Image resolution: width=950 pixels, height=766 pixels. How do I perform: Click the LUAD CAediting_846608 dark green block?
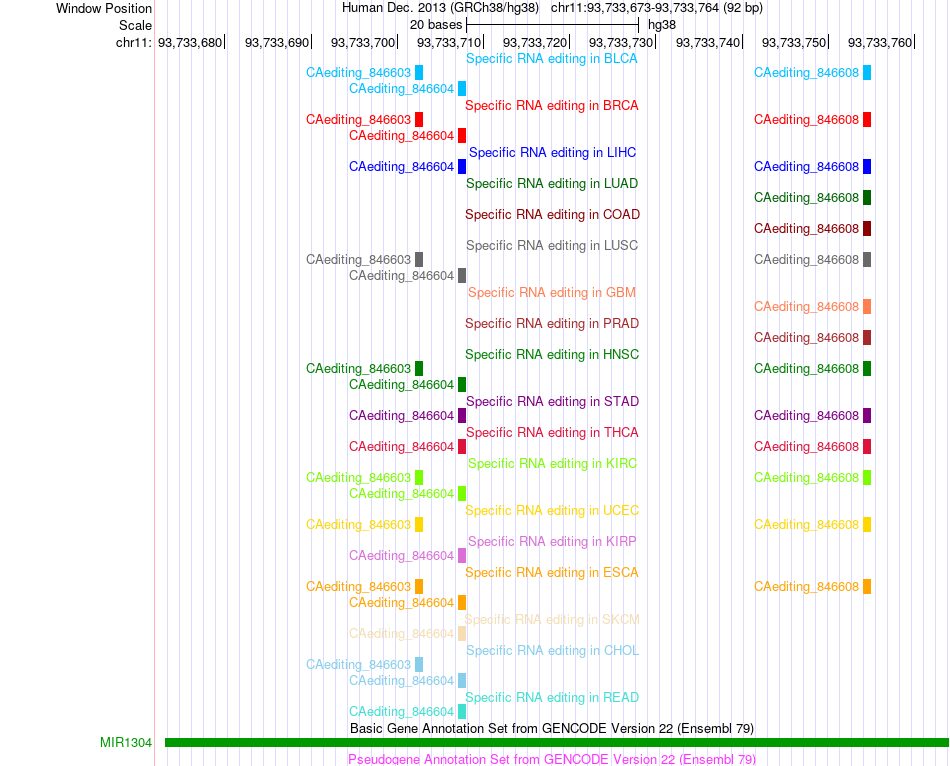coord(867,198)
